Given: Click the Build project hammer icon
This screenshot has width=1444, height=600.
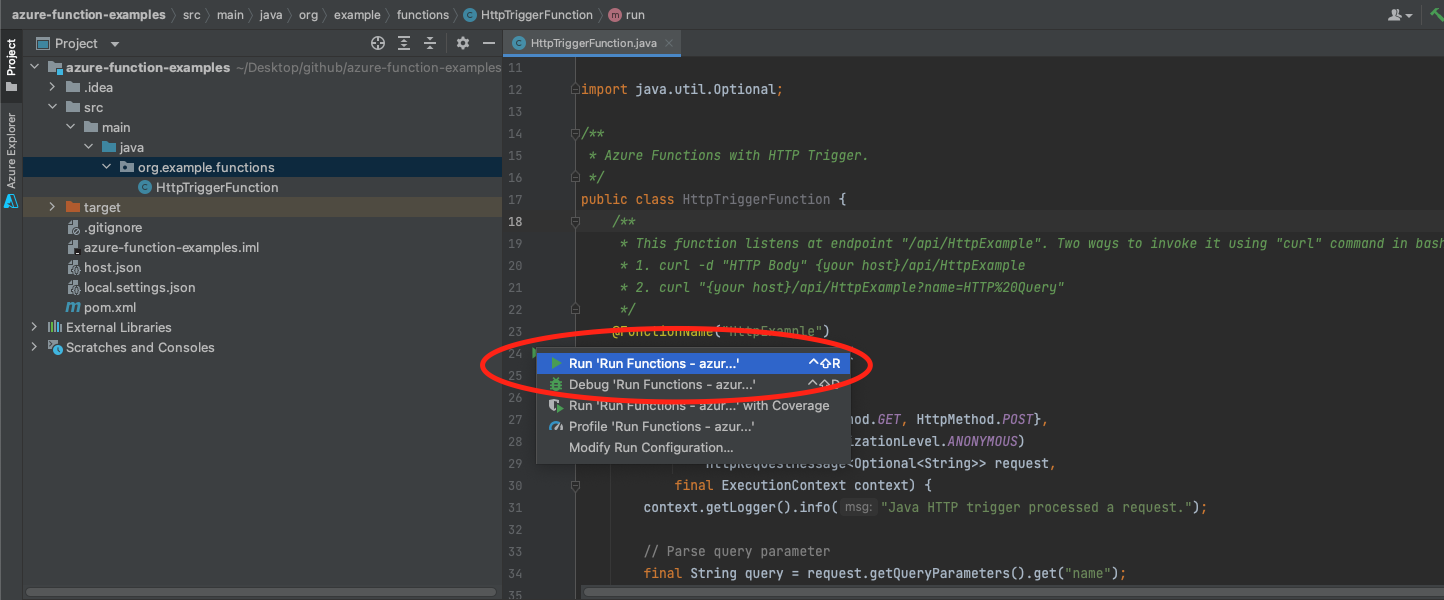Looking at the screenshot, I should click(1438, 14).
